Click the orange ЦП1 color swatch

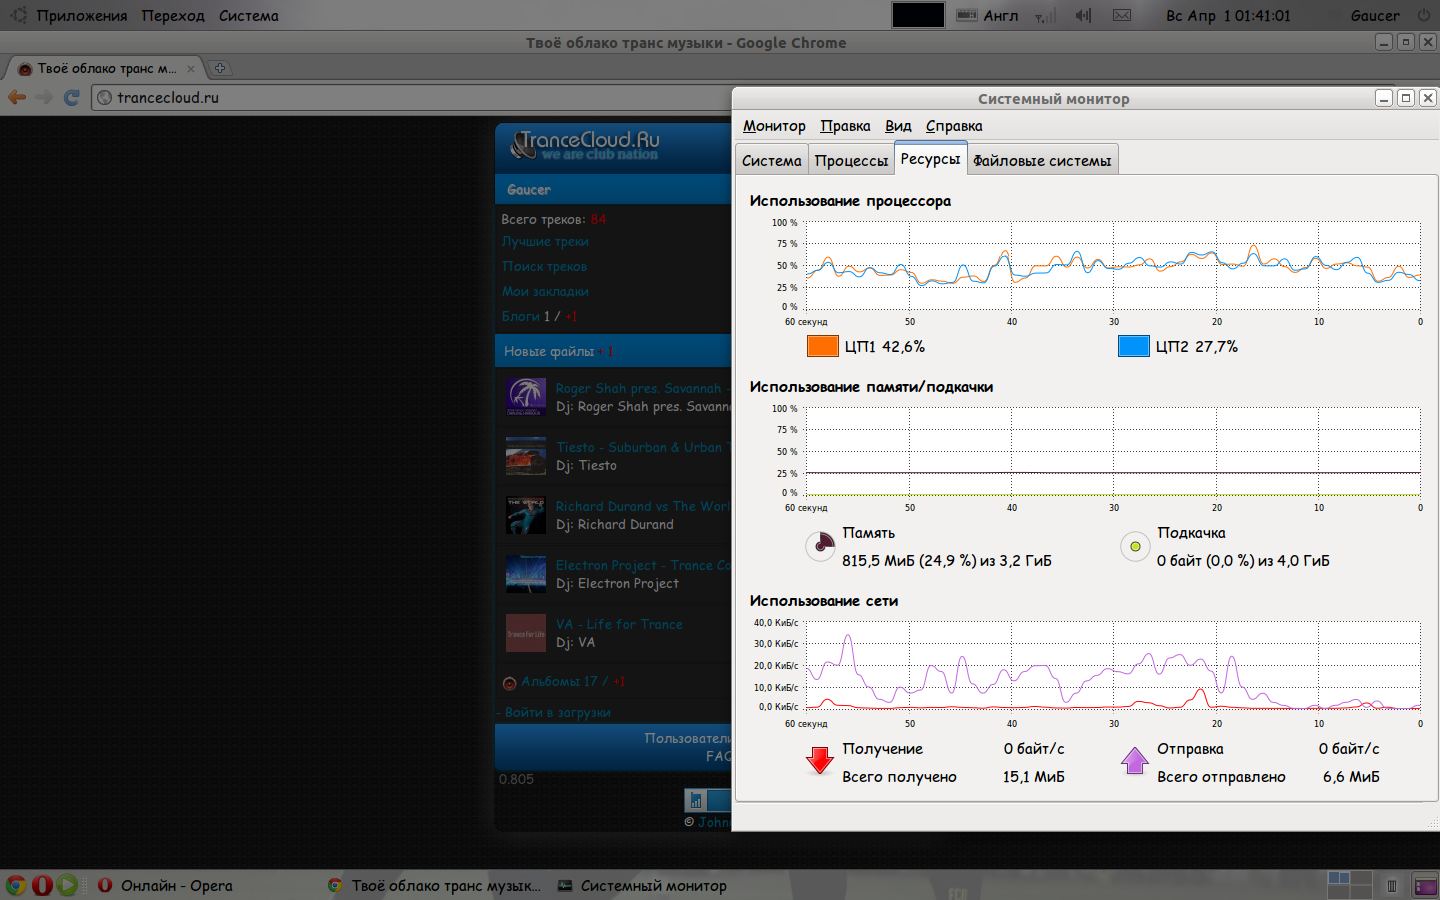(822, 346)
